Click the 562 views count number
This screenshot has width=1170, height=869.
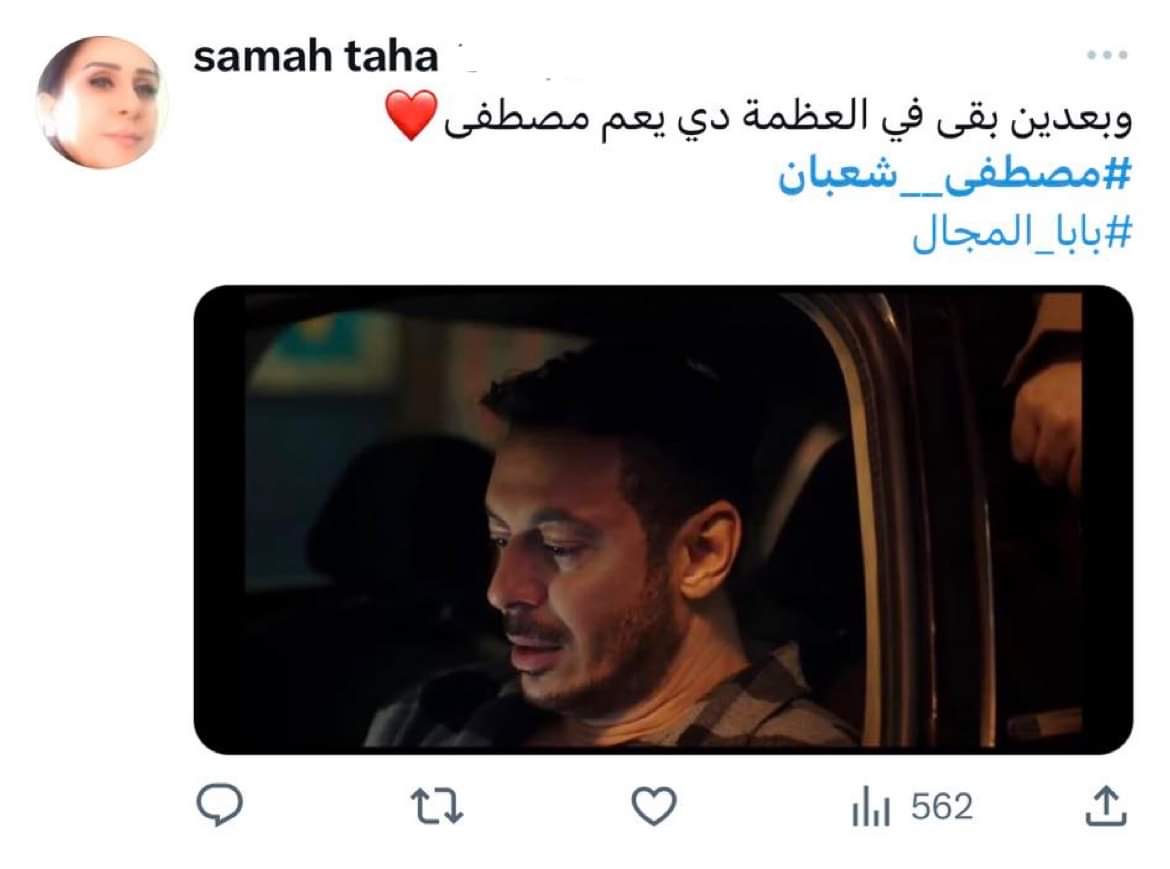coord(942,807)
